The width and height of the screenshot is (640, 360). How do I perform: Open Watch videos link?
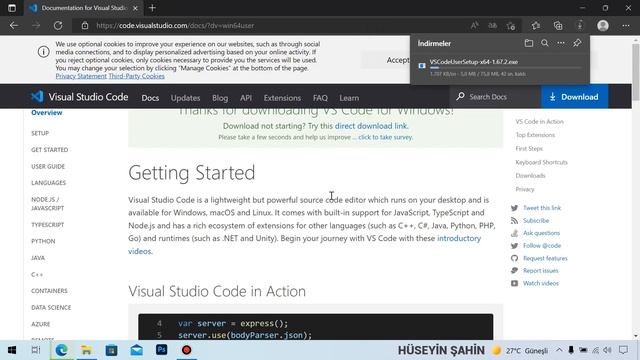(541, 283)
